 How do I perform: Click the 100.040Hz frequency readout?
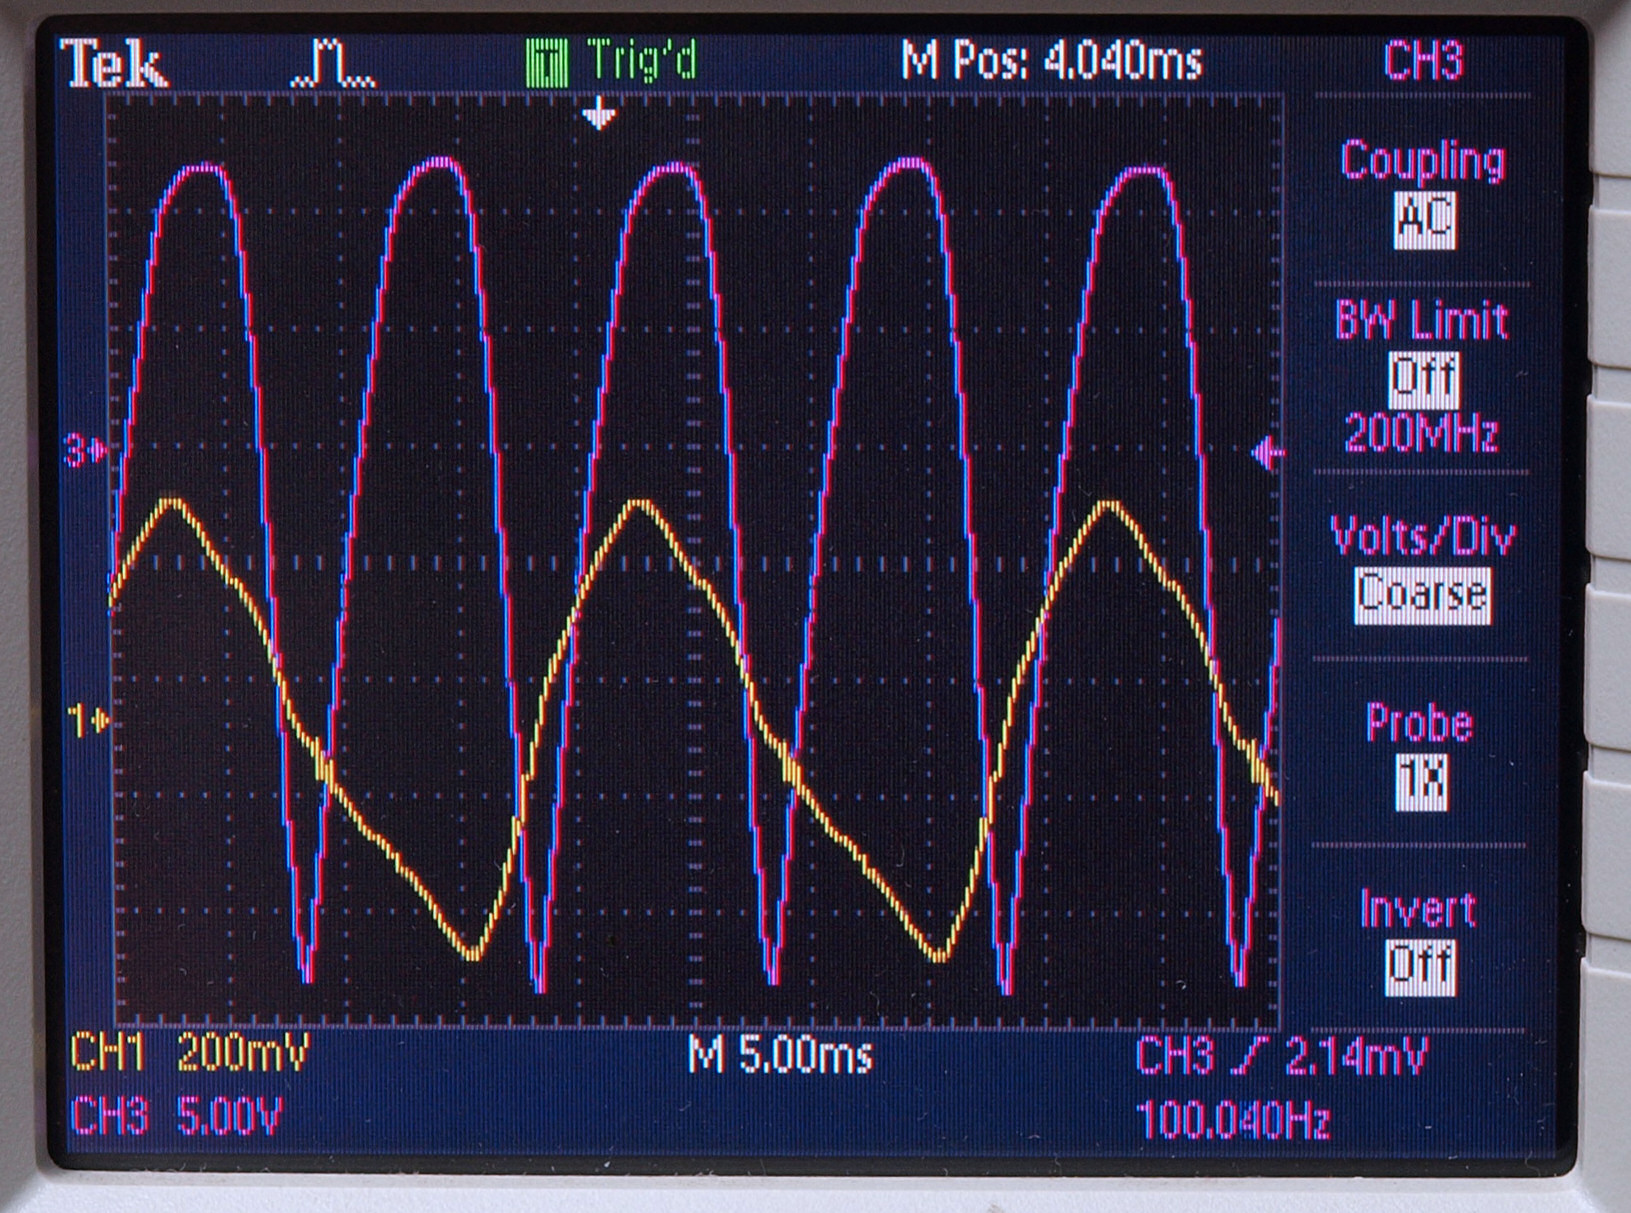pyautogui.click(x=1232, y=1119)
